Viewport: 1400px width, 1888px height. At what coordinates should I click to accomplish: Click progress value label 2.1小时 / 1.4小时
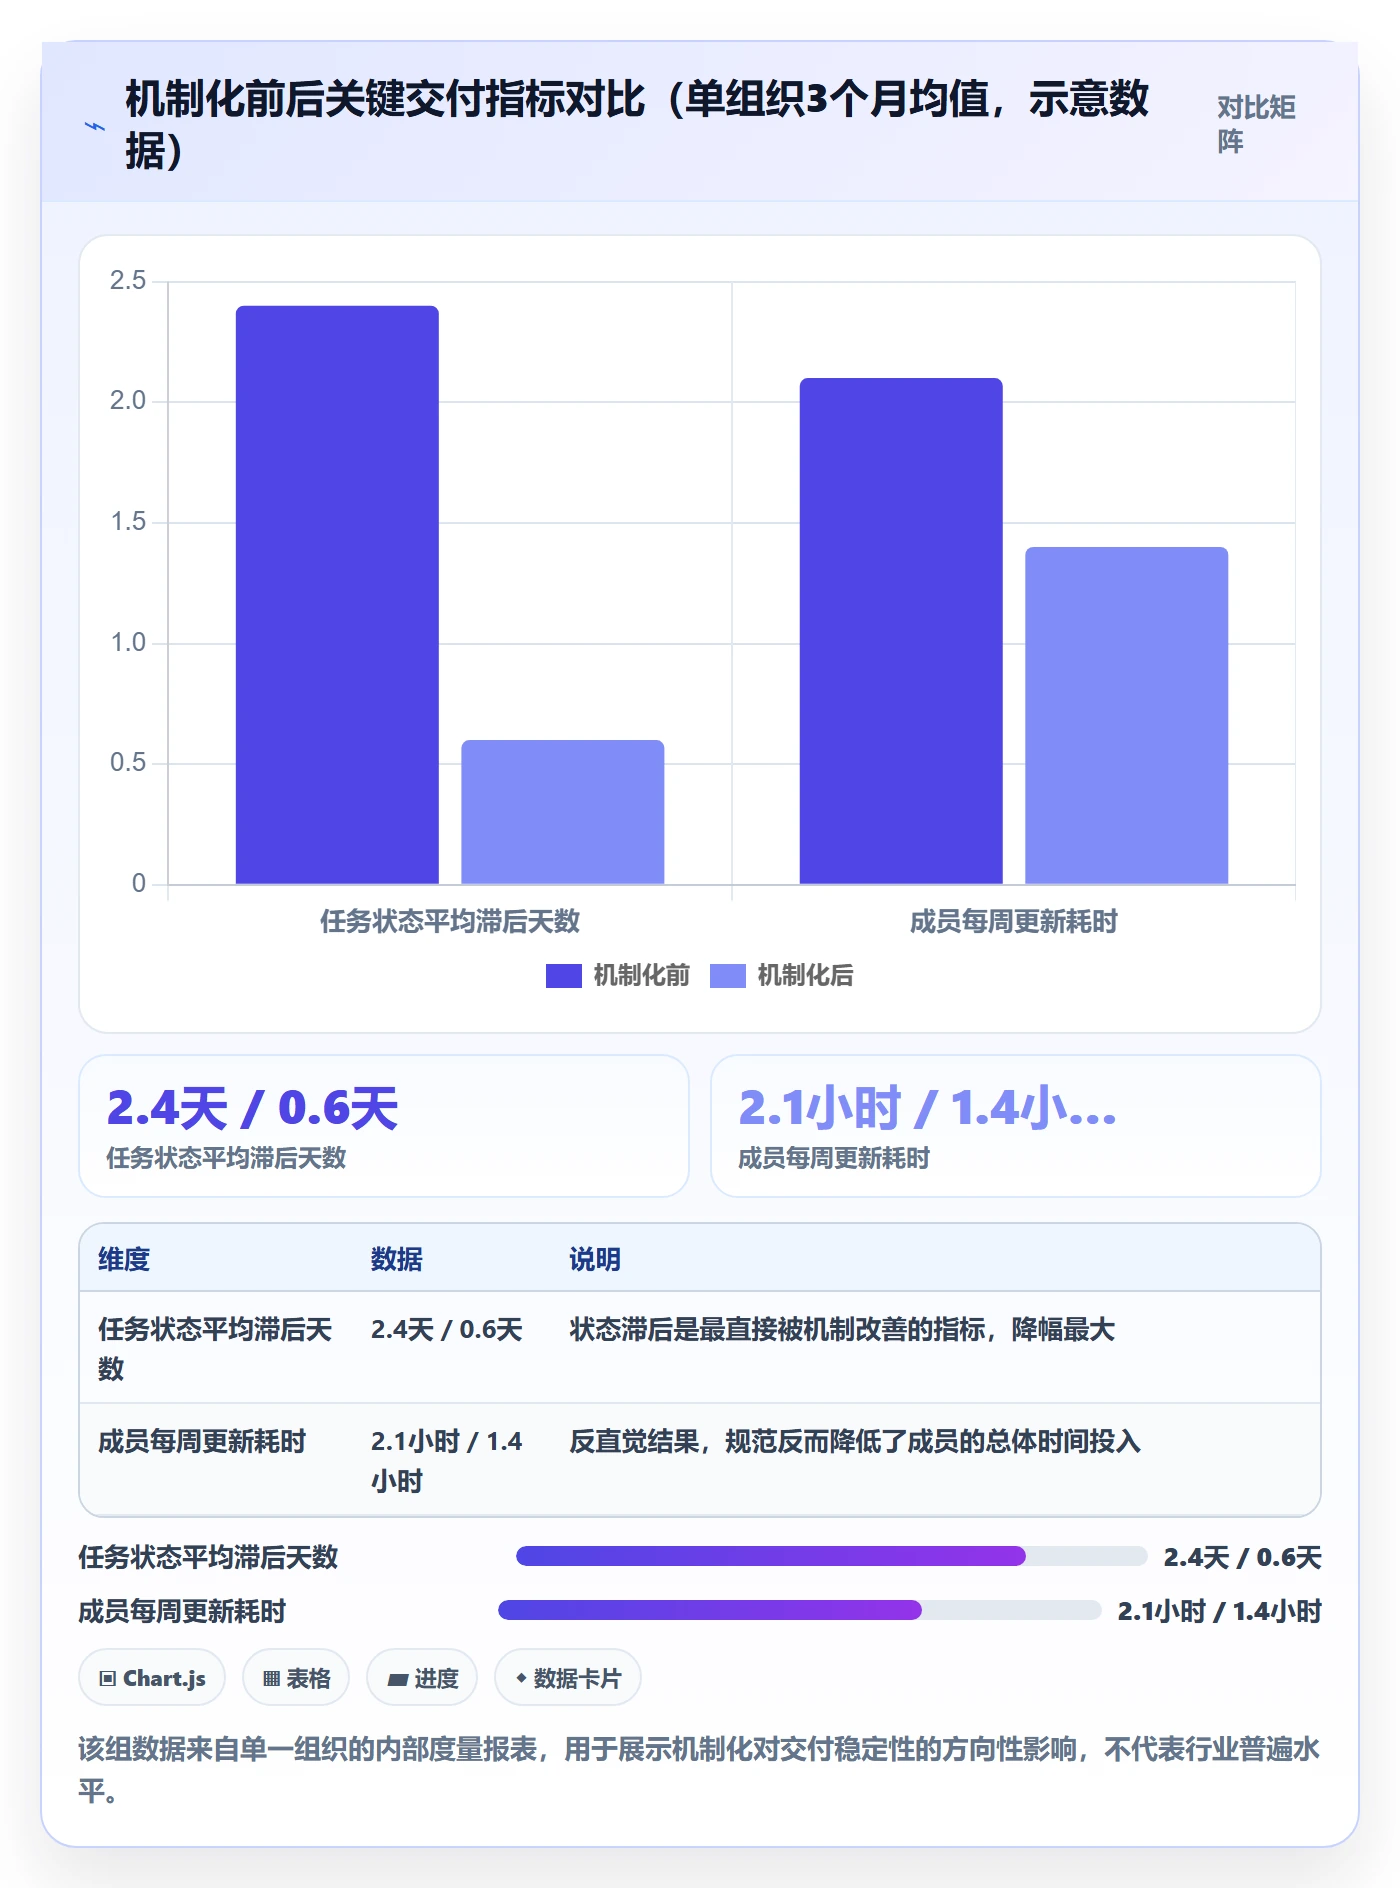(1219, 1611)
